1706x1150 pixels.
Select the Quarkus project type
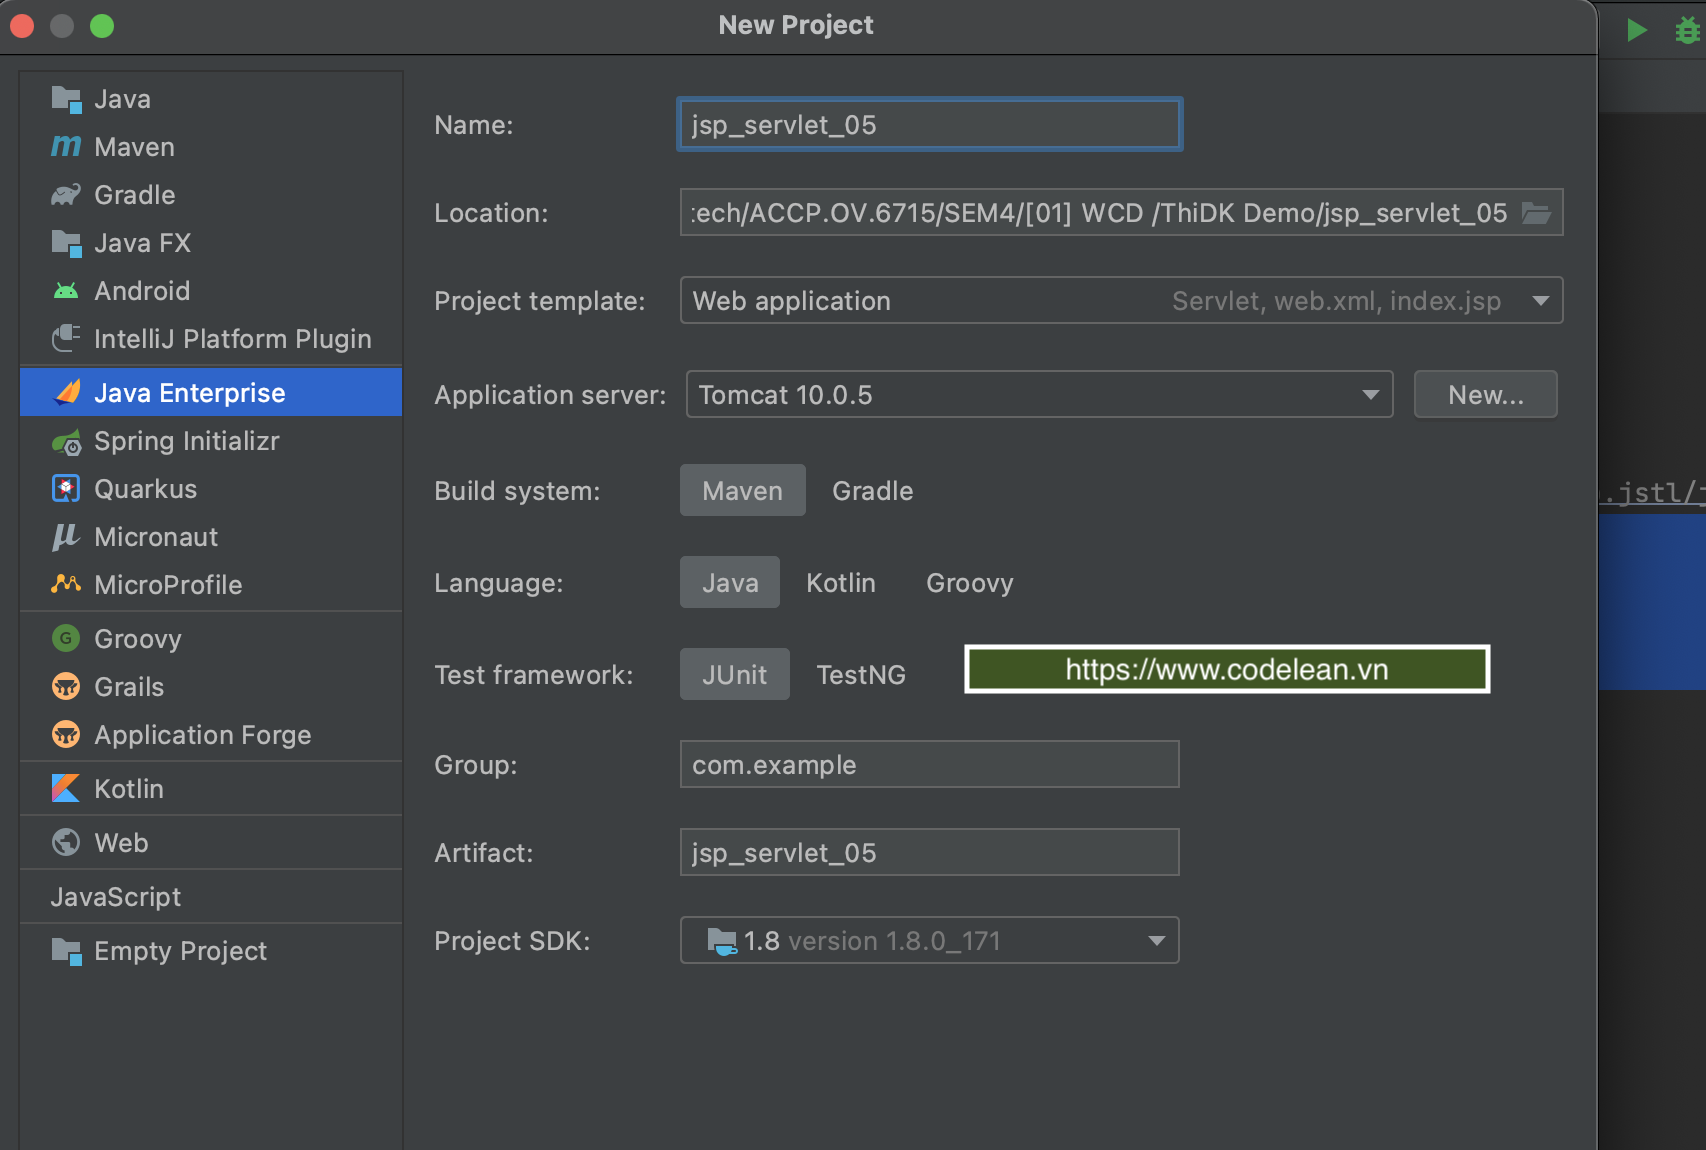click(x=146, y=489)
